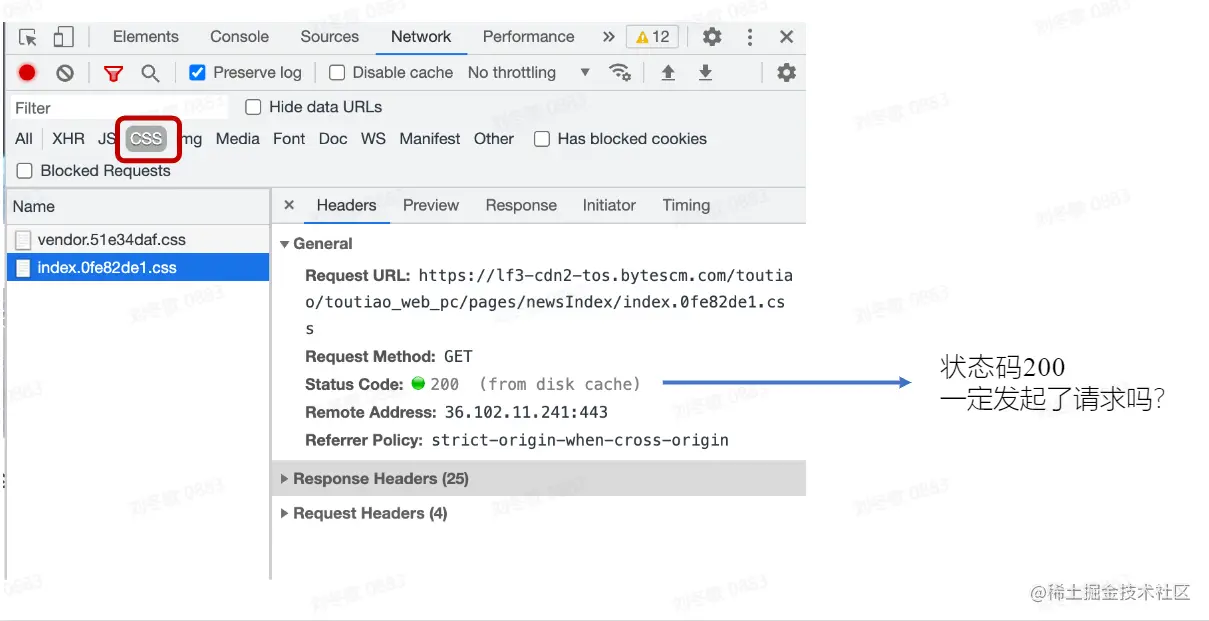Screen dimensions: 1209x621
Task: Open network search magnifier icon
Action: (150, 72)
